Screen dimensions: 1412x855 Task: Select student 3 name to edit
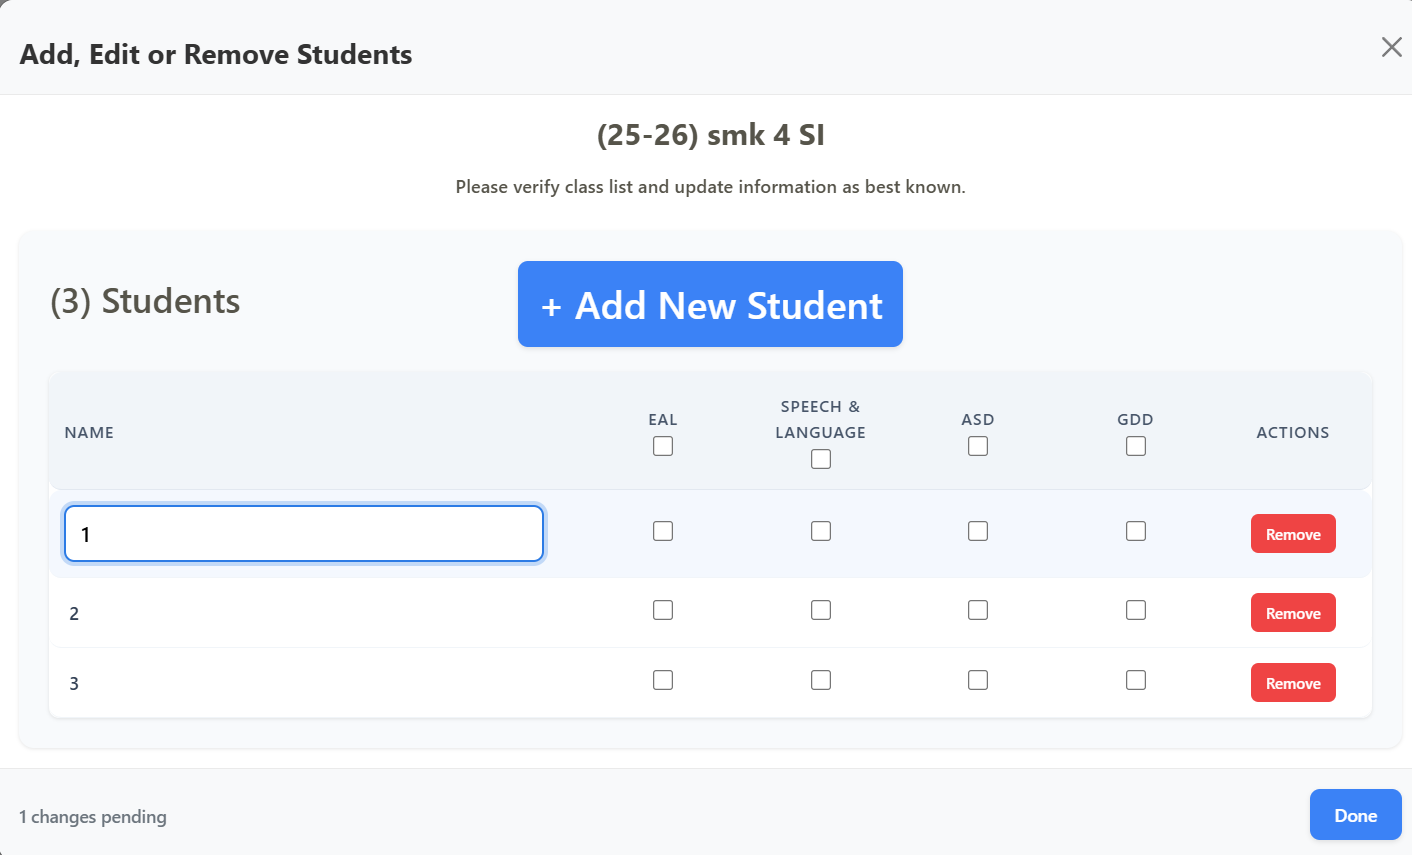click(x=74, y=683)
